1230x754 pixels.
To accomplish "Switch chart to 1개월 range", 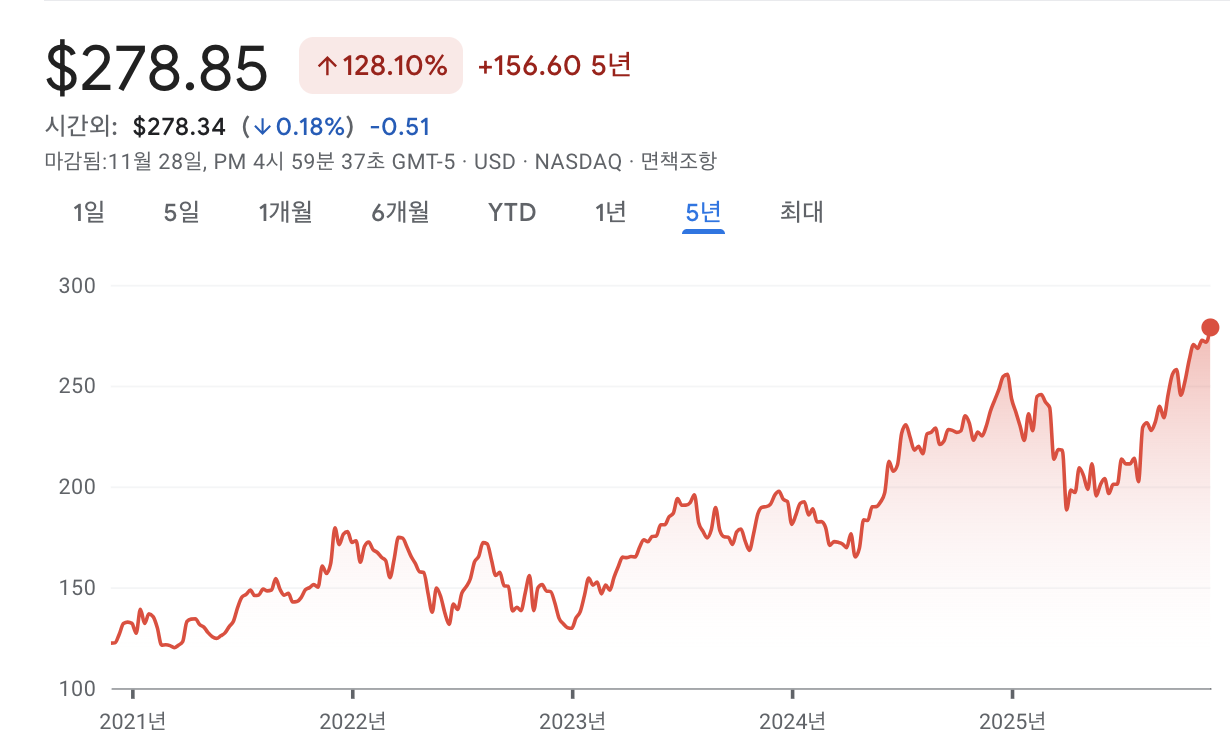I will 285,212.
